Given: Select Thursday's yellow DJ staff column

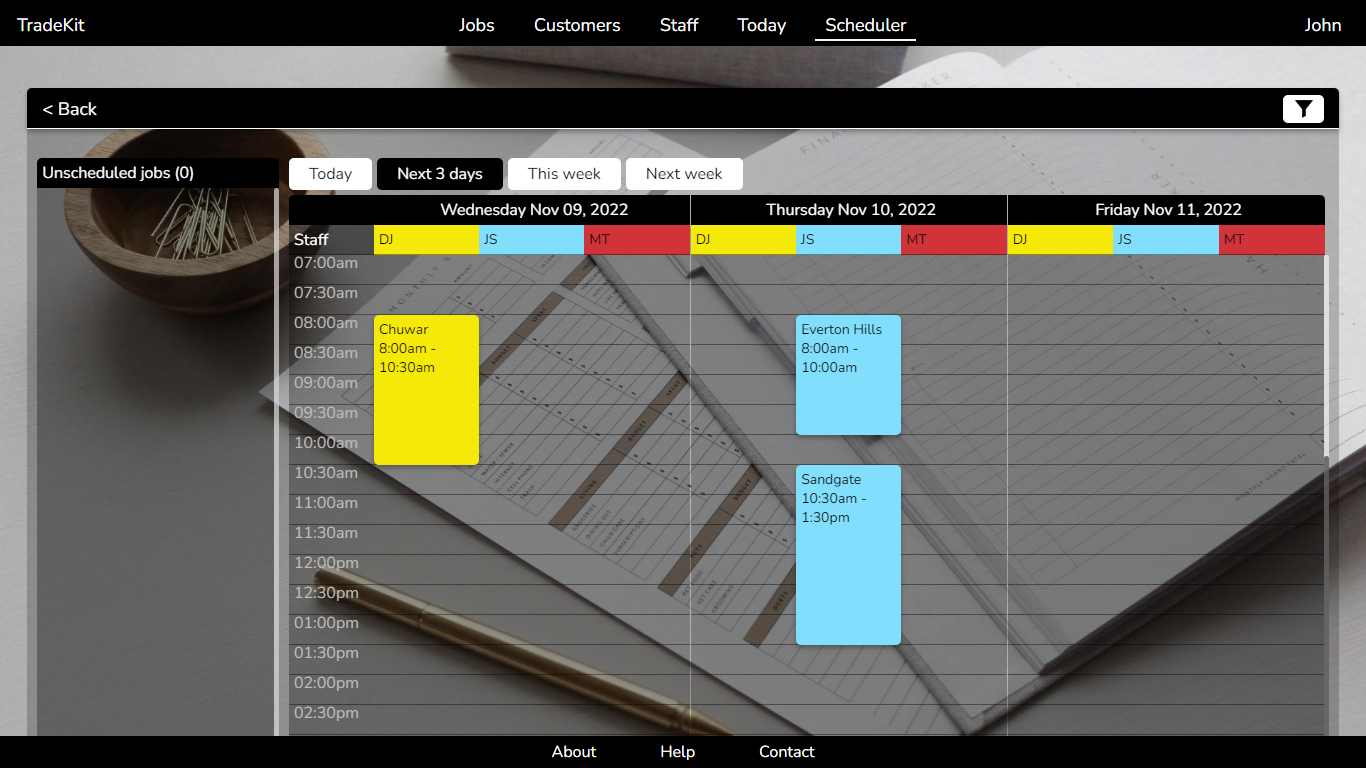Looking at the screenshot, I should tap(743, 240).
